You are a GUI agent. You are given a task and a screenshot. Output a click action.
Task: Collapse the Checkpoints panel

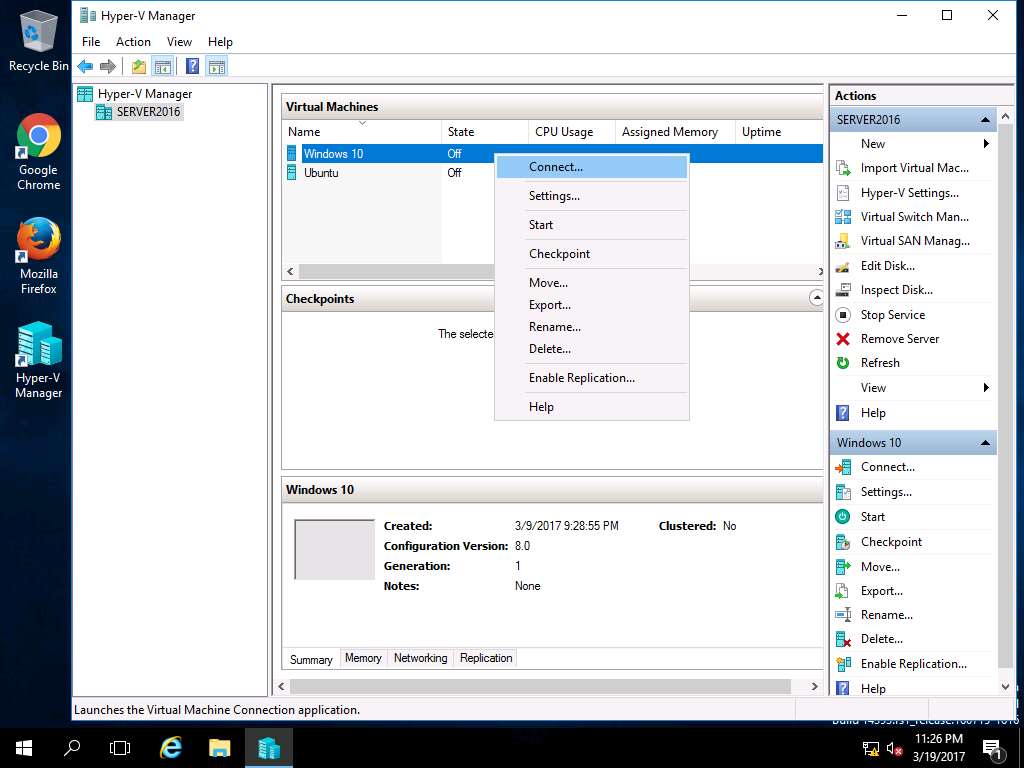click(816, 298)
